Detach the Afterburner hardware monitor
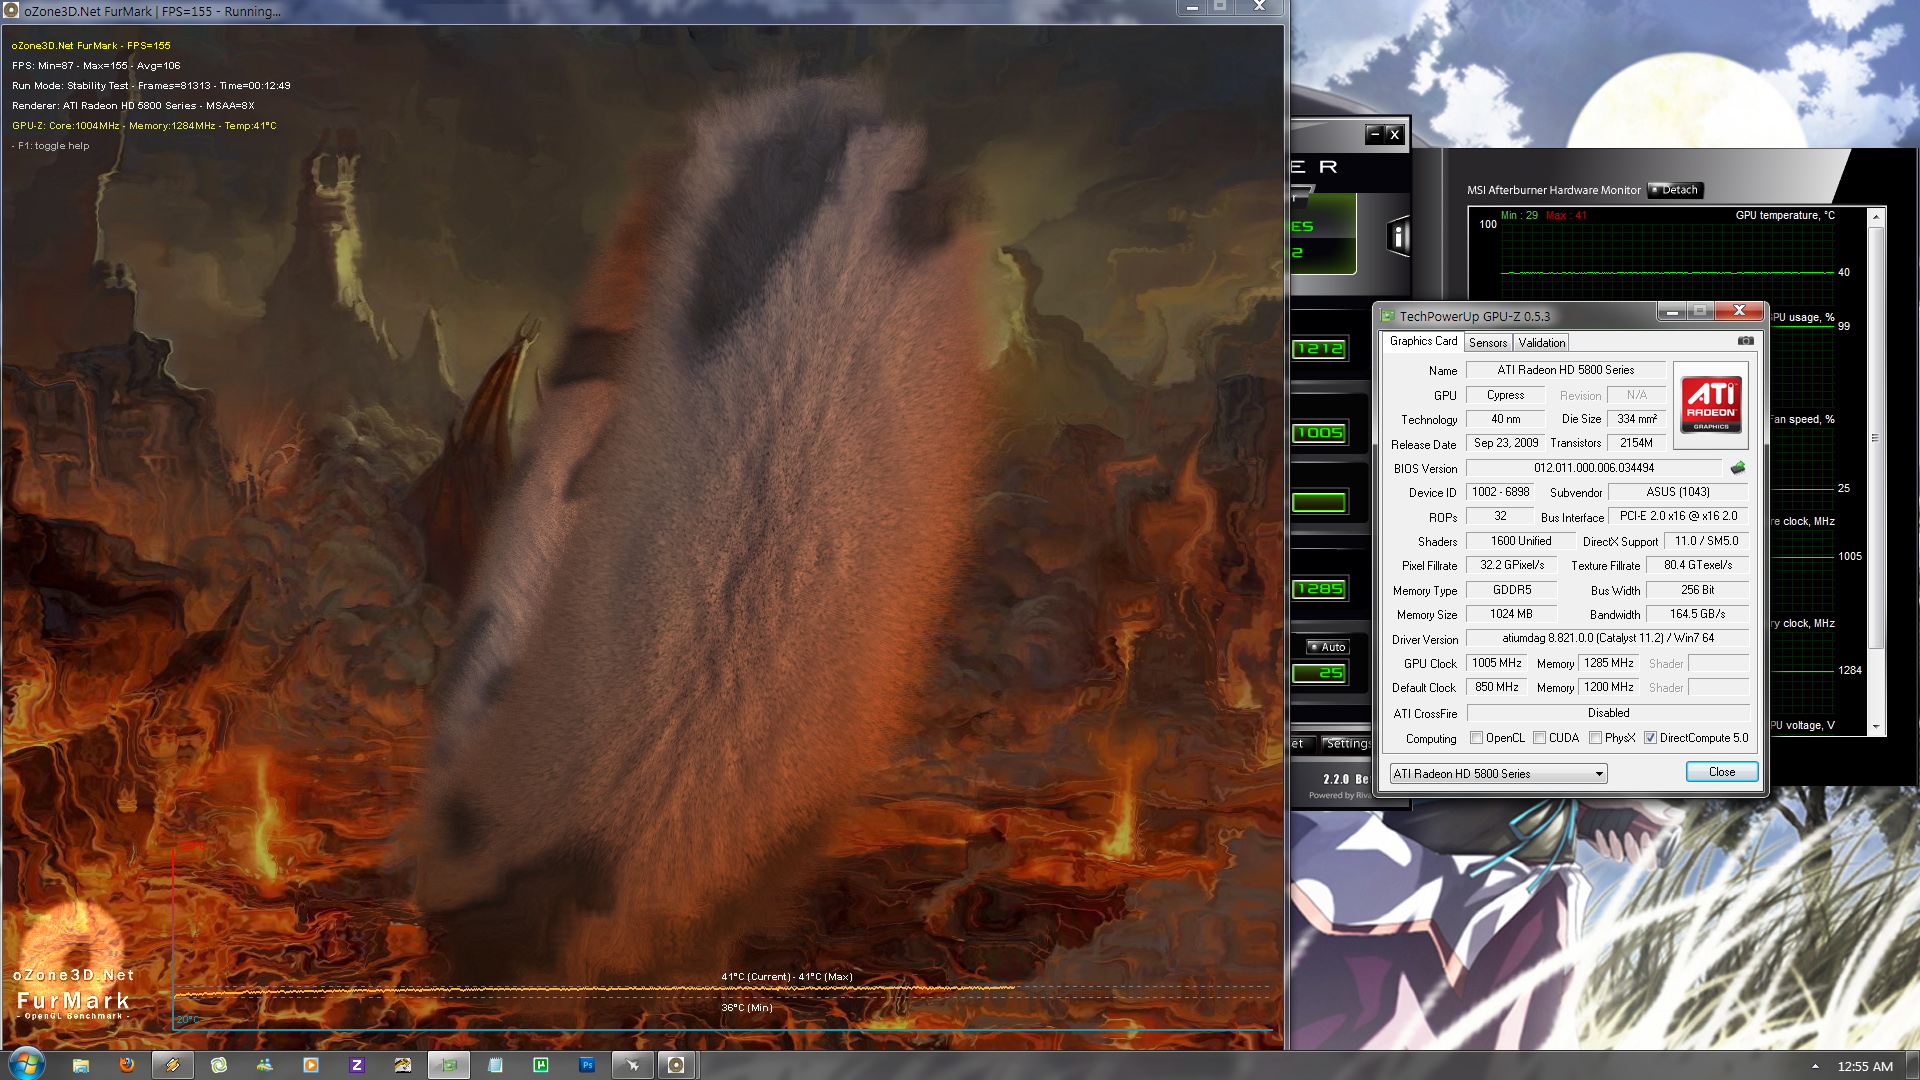Viewport: 1920px width, 1080px height. click(1675, 190)
